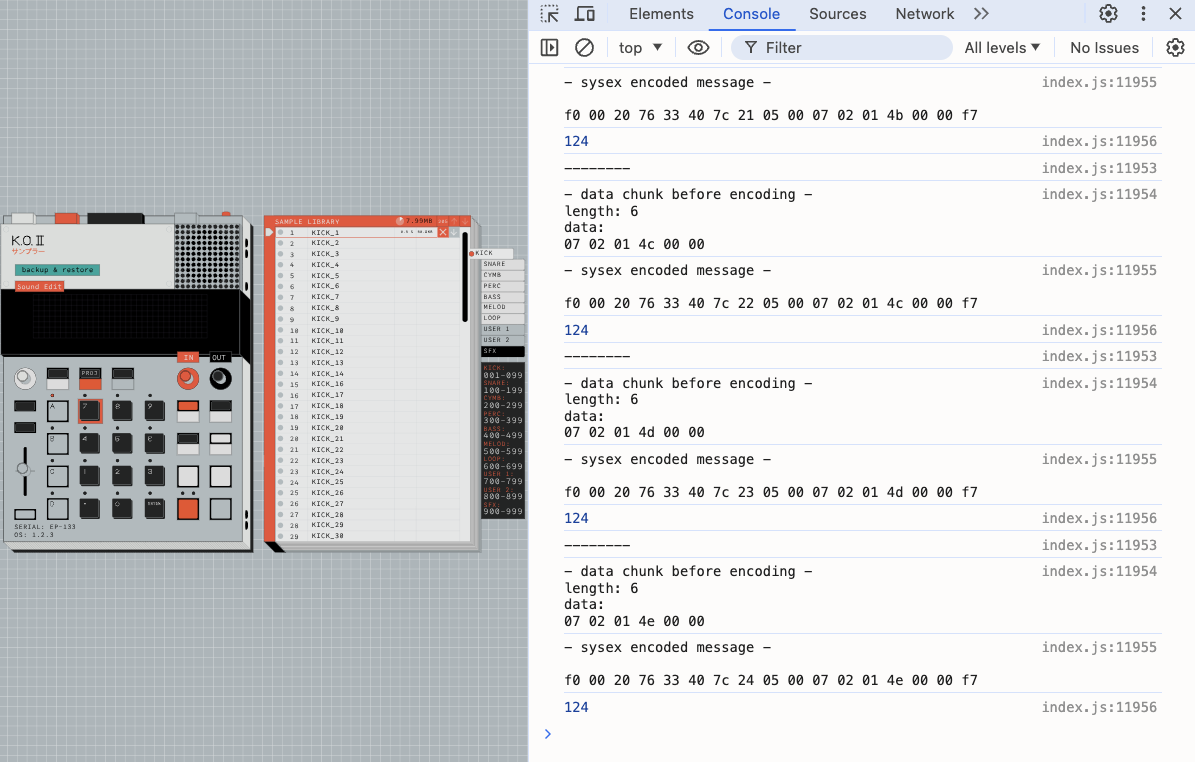
Task: Focus the console prompt input
Action: tap(861, 734)
